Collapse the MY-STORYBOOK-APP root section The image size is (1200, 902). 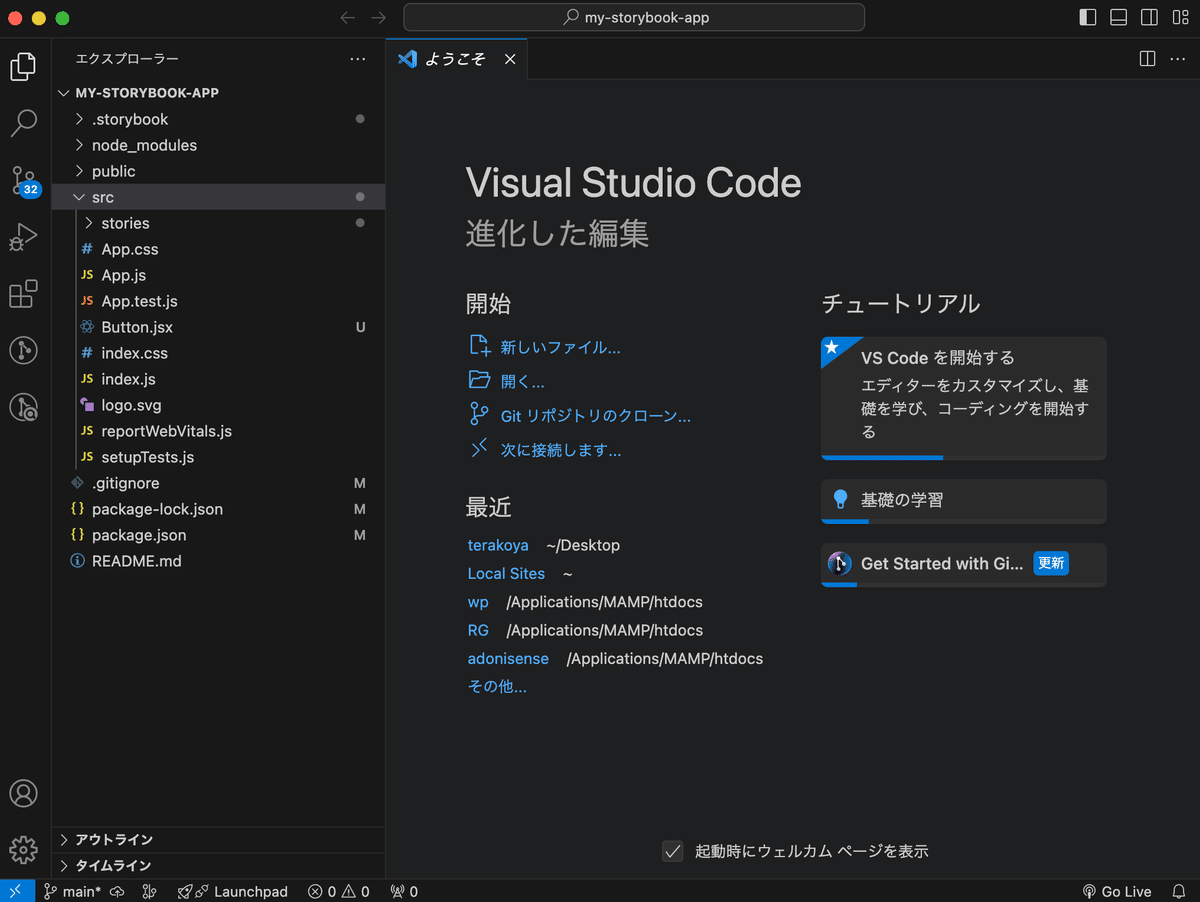pos(218,93)
